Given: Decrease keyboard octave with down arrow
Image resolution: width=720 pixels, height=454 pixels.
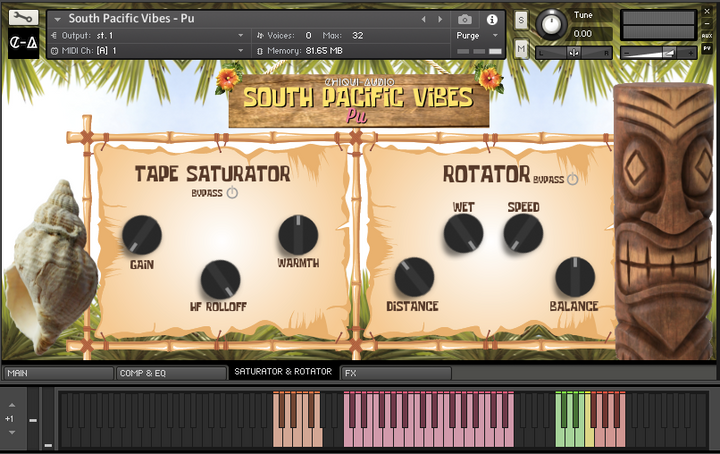Looking at the screenshot, I should tap(12, 432).
